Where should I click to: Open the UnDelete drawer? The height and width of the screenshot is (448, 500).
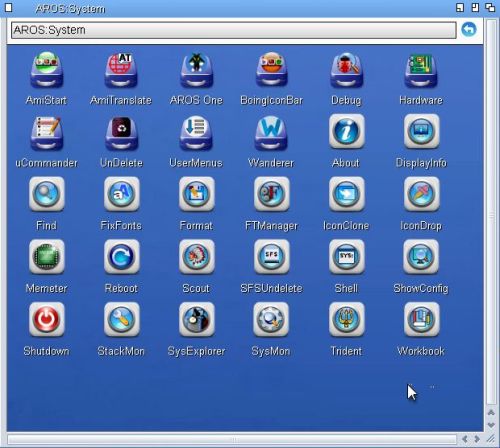(x=121, y=133)
